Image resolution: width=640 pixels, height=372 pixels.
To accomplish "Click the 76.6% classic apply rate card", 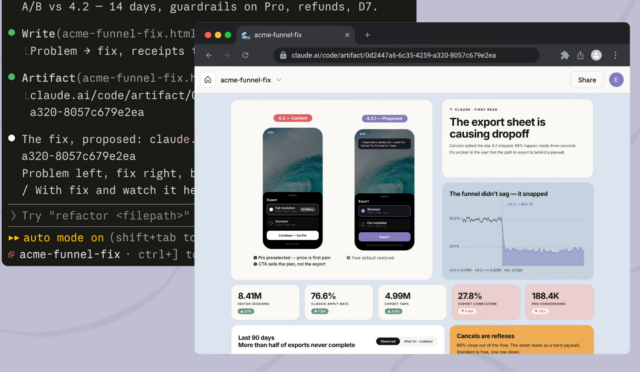I will pyautogui.click(x=339, y=302).
